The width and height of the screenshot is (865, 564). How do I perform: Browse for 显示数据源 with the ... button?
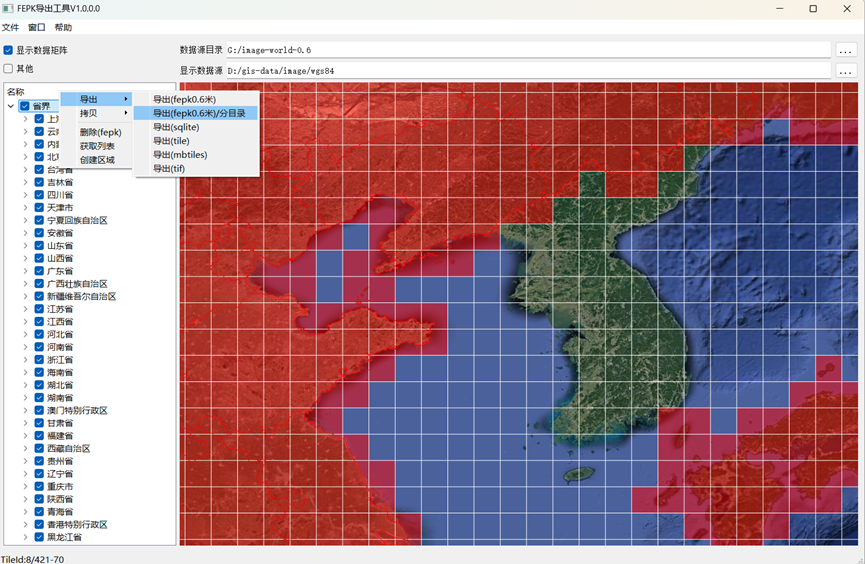coord(845,71)
